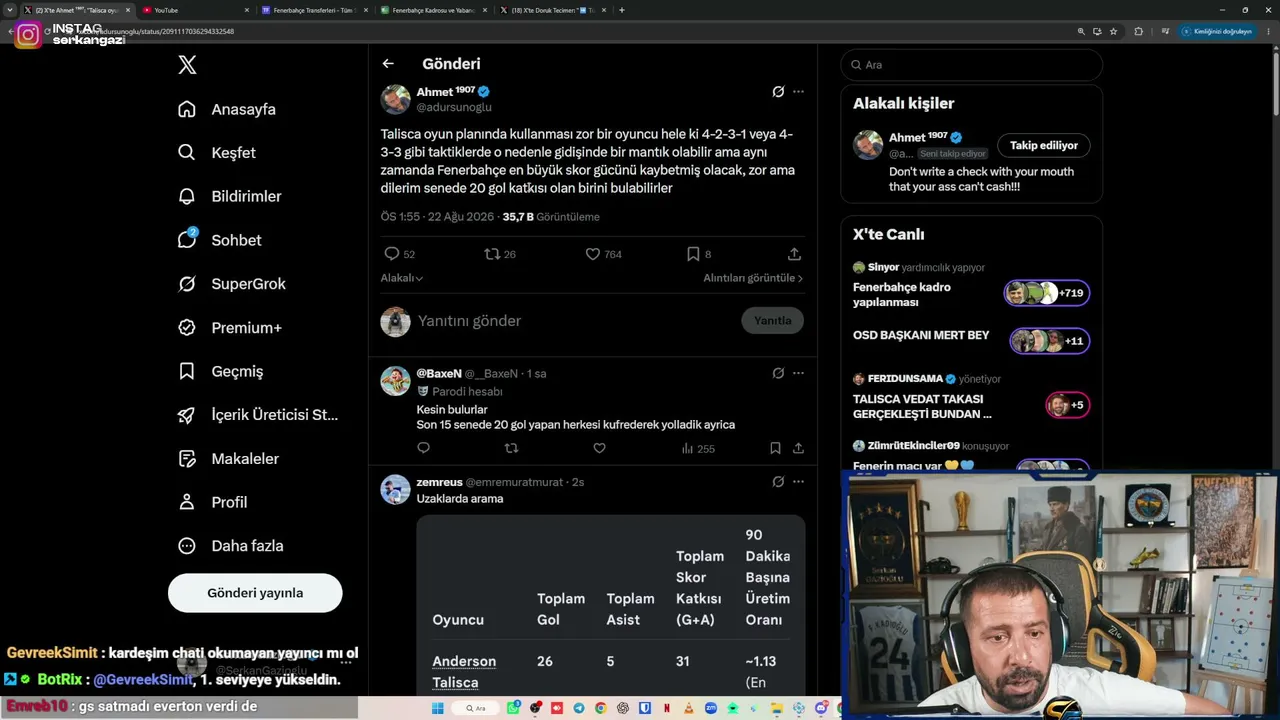Open Sohbet messages
Viewport: 1280px width, 720px height.
point(219,240)
